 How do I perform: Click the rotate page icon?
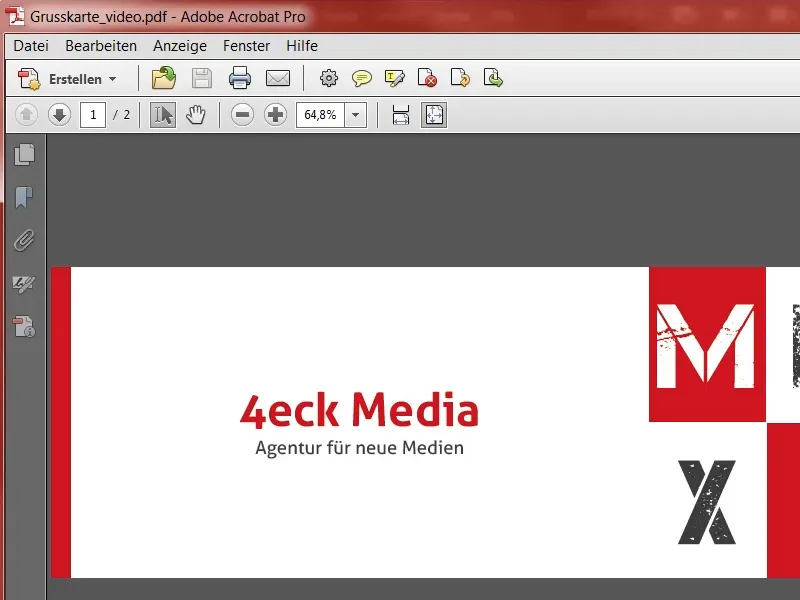(460, 78)
